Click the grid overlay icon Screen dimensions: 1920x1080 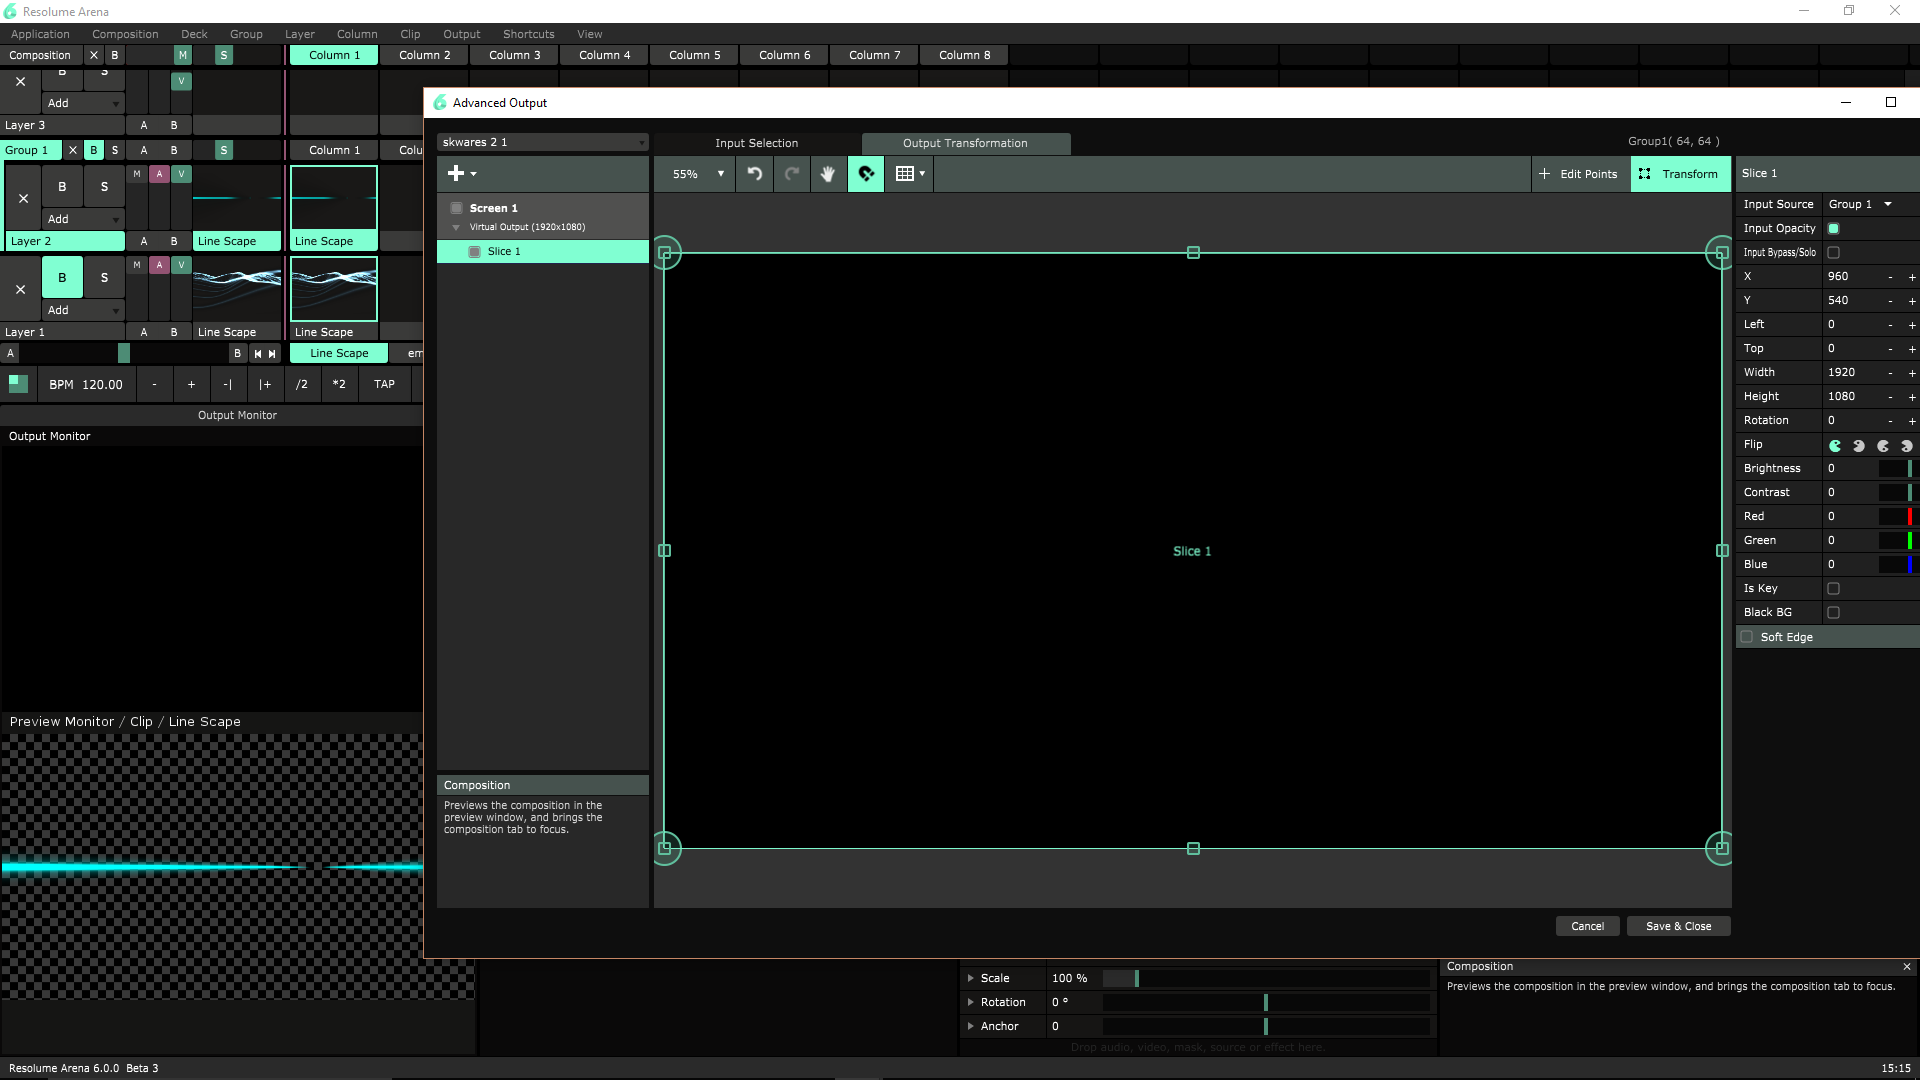coord(905,174)
